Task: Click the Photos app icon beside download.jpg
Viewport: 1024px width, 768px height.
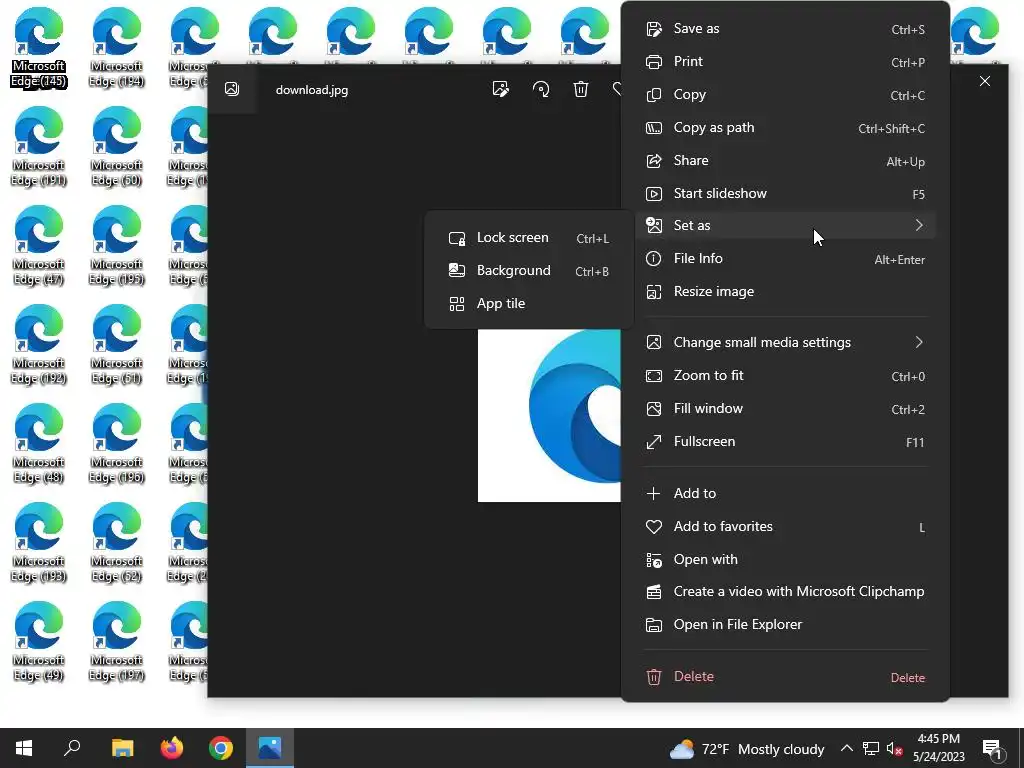Action: 232,89
